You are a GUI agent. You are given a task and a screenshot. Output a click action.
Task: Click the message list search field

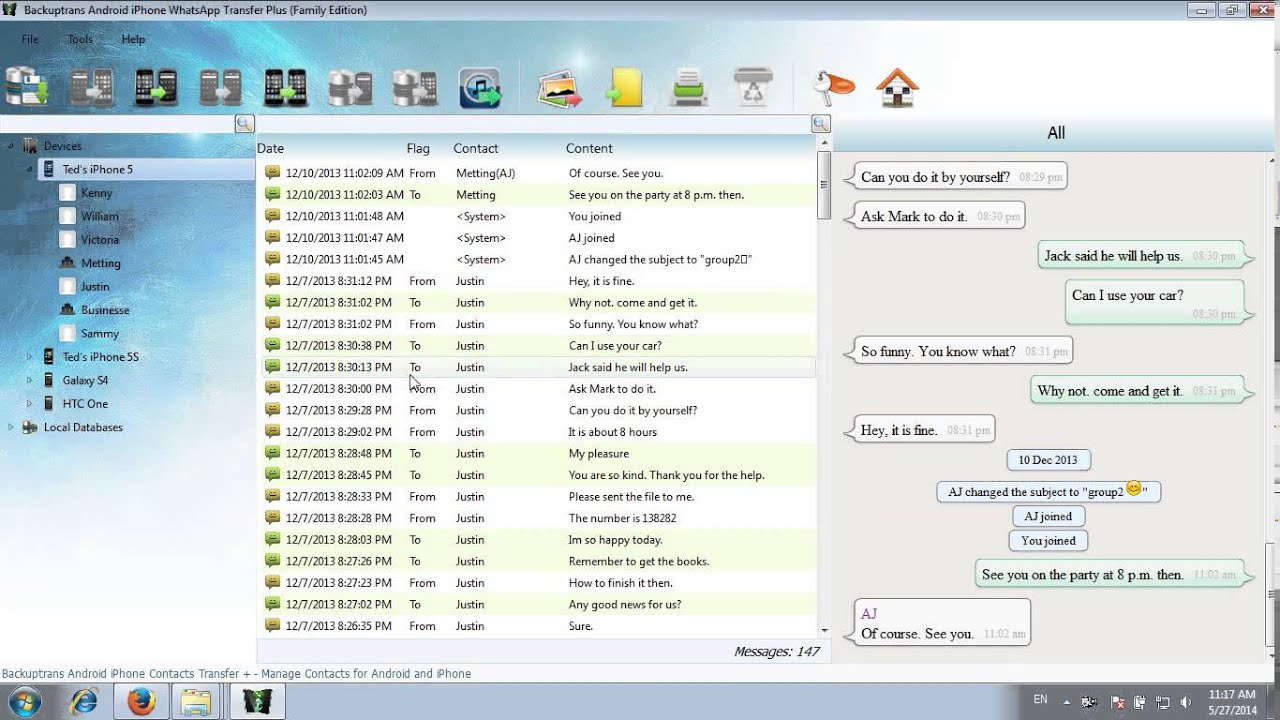[x=534, y=124]
